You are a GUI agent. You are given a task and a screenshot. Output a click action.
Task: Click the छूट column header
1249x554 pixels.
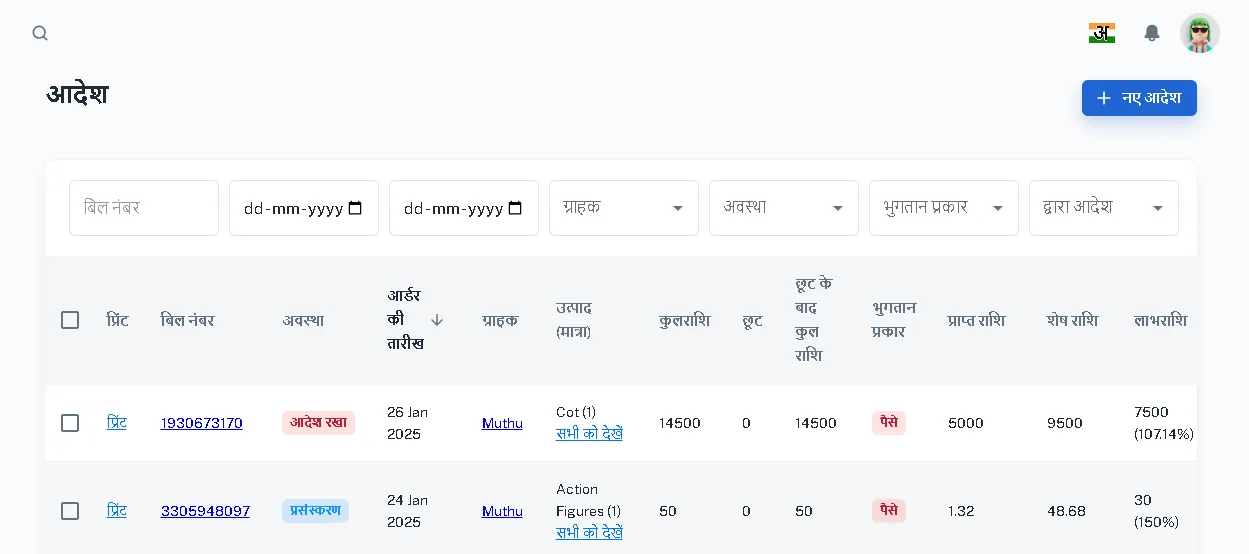point(752,321)
